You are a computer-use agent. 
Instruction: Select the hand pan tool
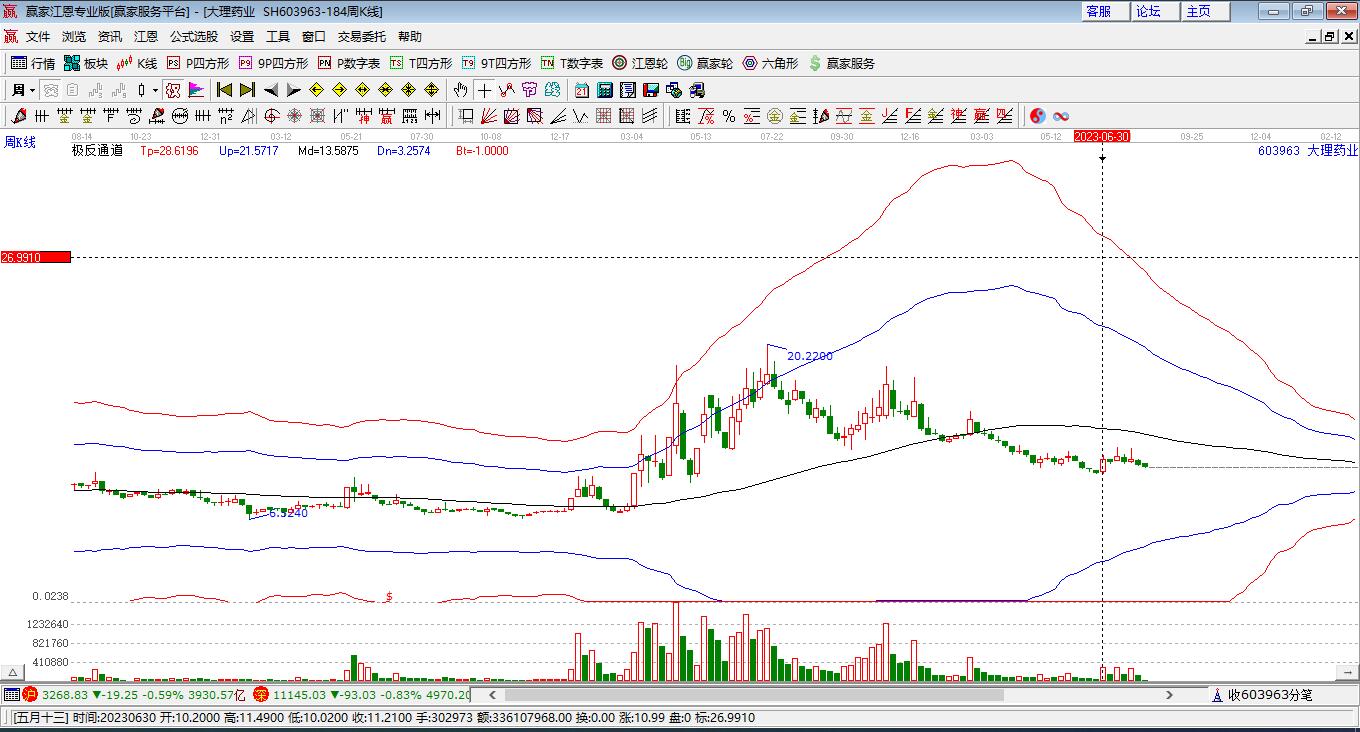(461, 90)
